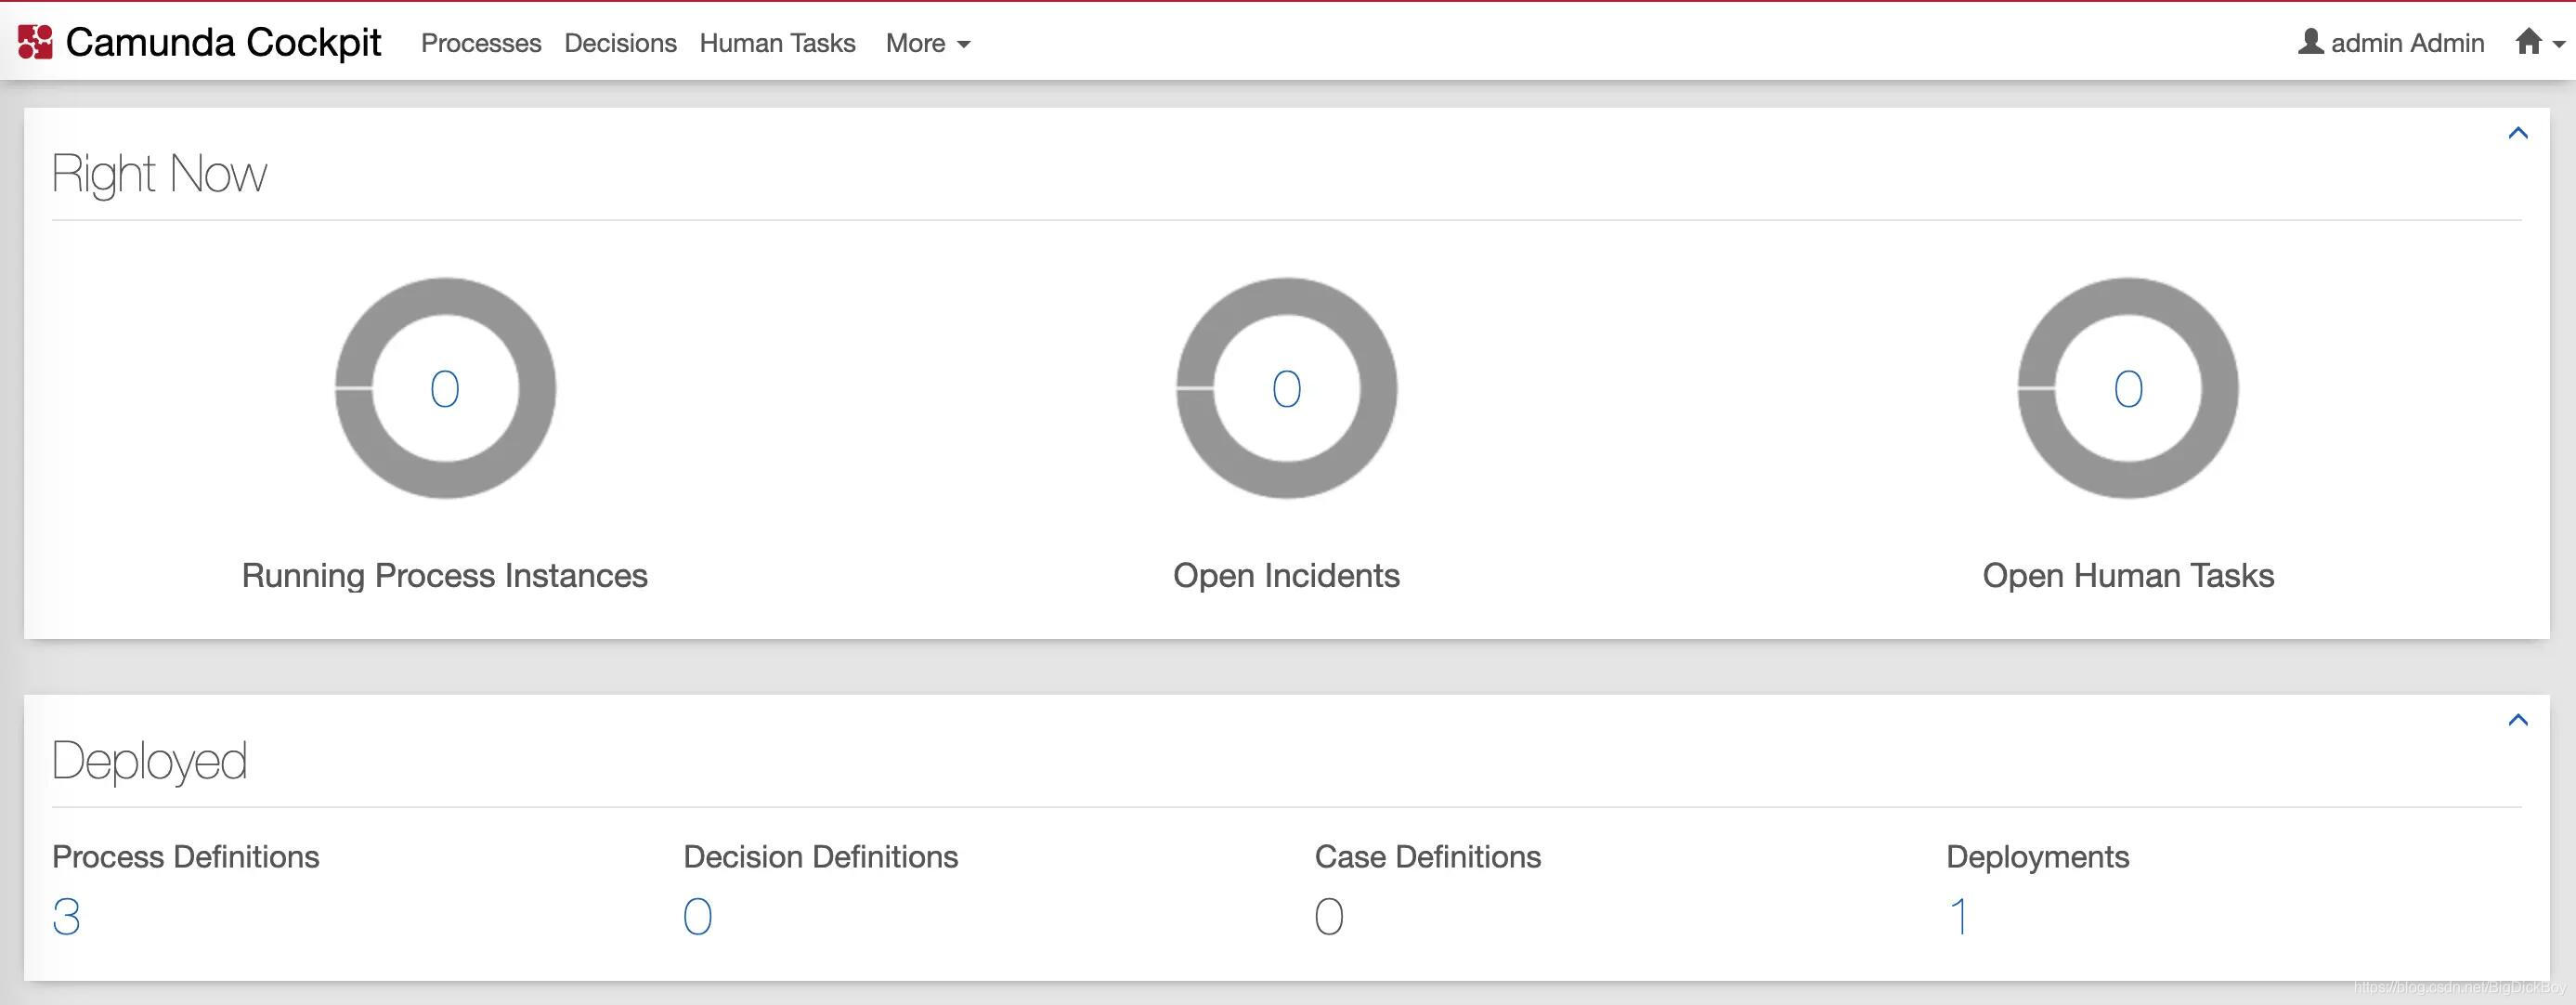Collapse the Right Now section

(x=2517, y=133)
